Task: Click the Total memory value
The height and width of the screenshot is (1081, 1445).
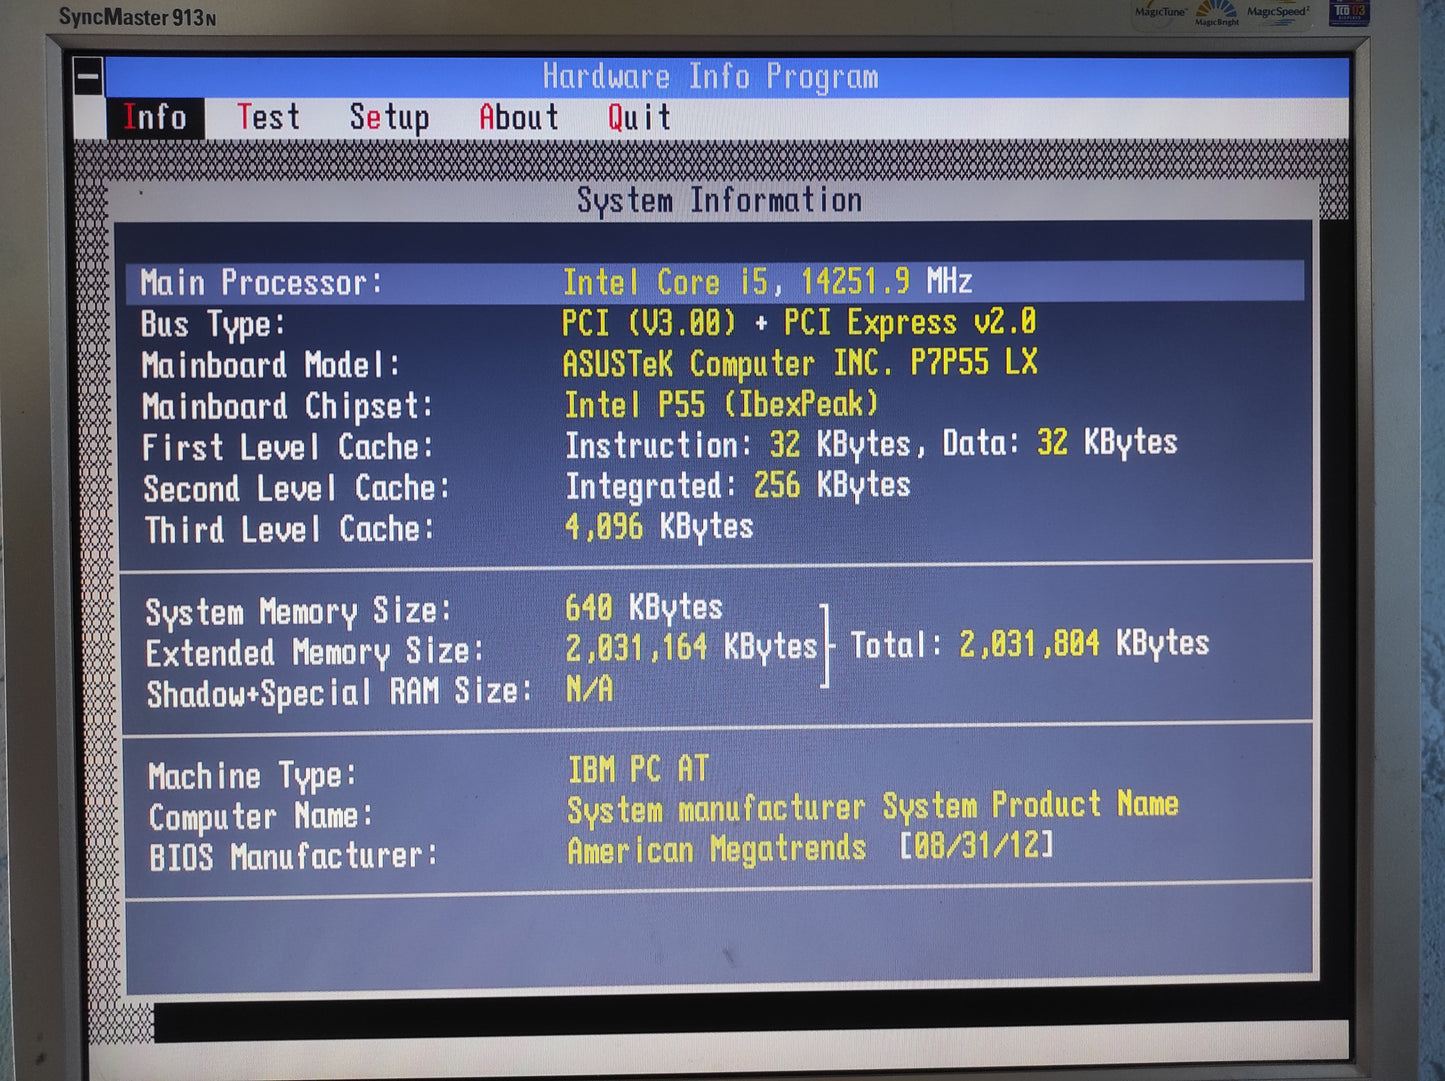Action: 1083,644
